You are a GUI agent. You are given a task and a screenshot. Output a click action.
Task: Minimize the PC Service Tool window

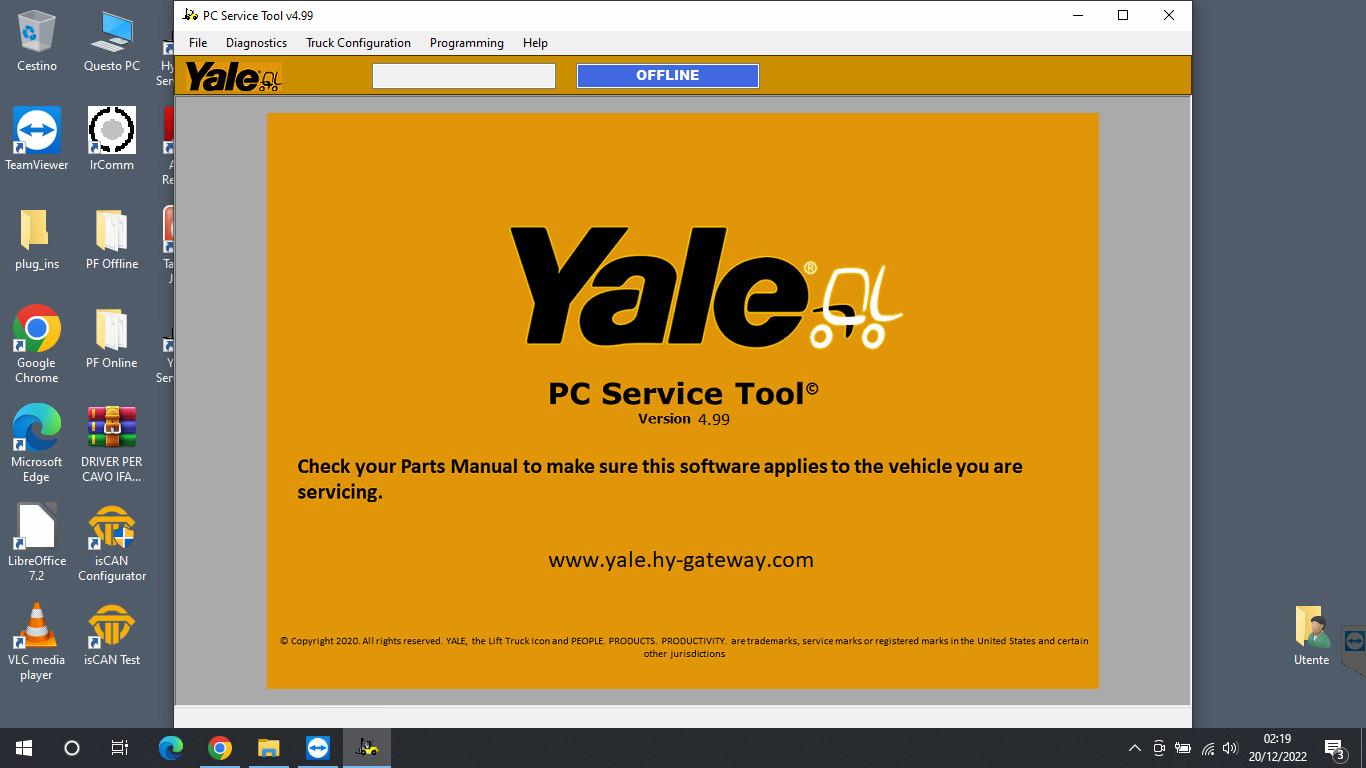[1078, 15]
